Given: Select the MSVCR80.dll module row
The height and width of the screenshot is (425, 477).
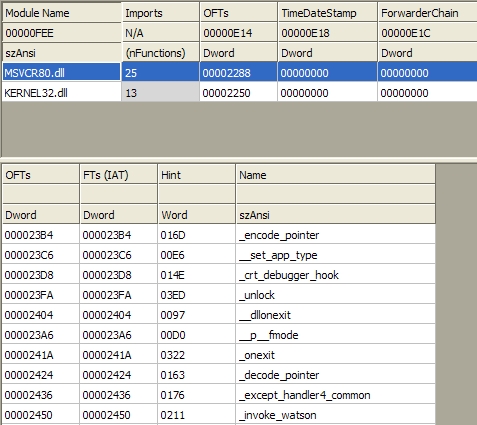Looking at the screenshot, I should point(239,73).
